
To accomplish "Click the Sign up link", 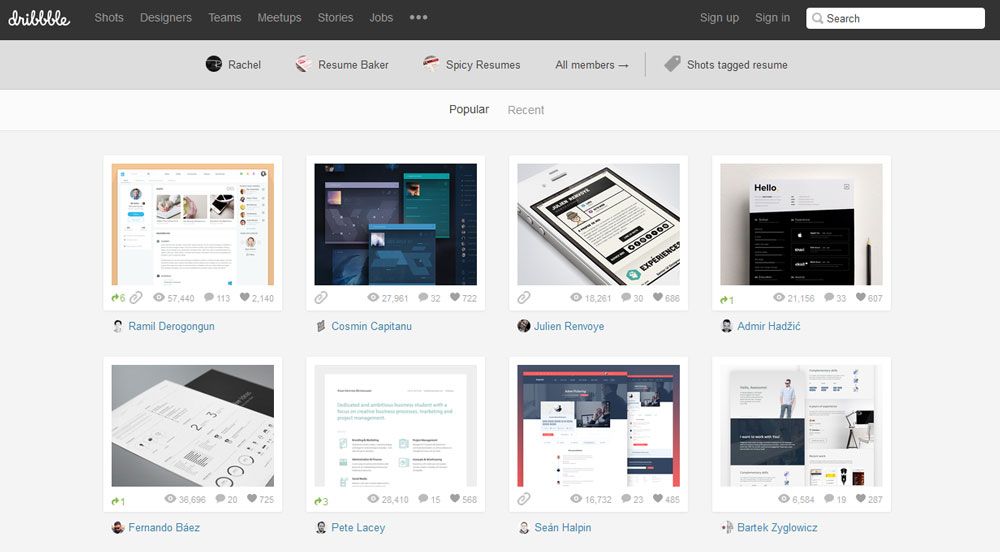I will 719,18.
